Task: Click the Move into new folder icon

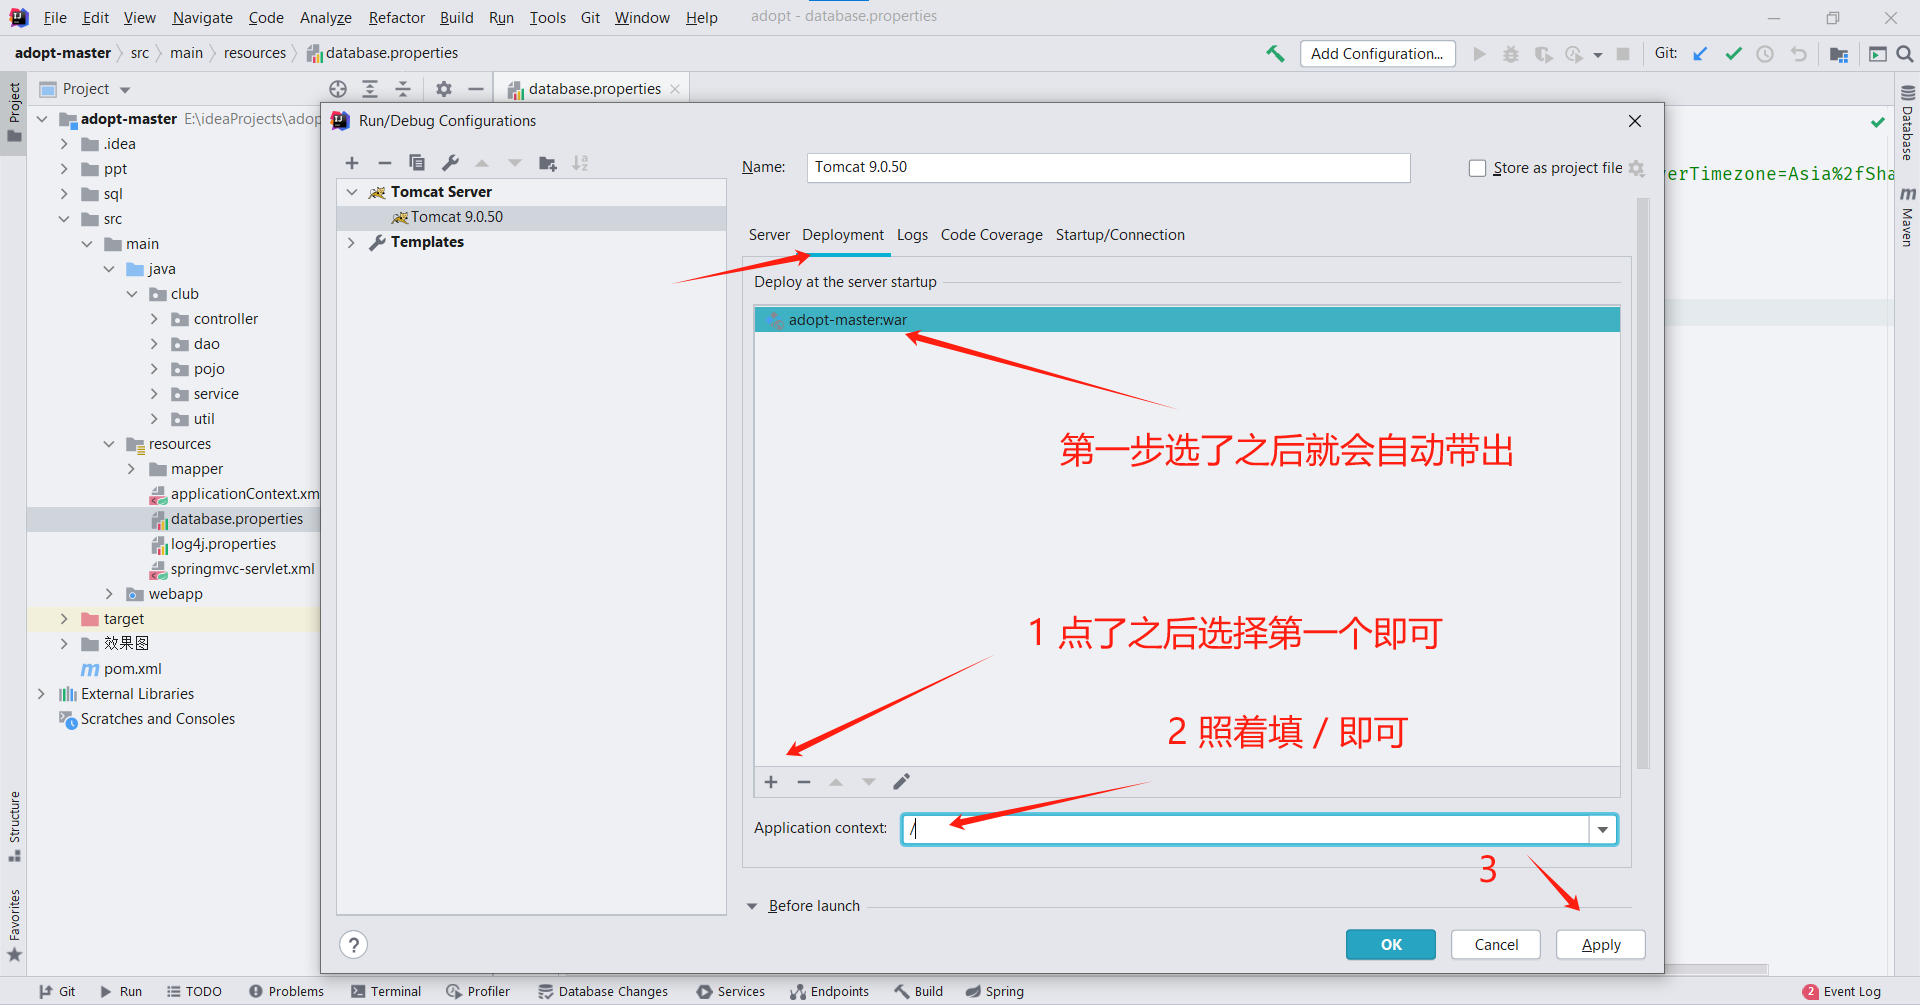Action: tap(547, 163)
